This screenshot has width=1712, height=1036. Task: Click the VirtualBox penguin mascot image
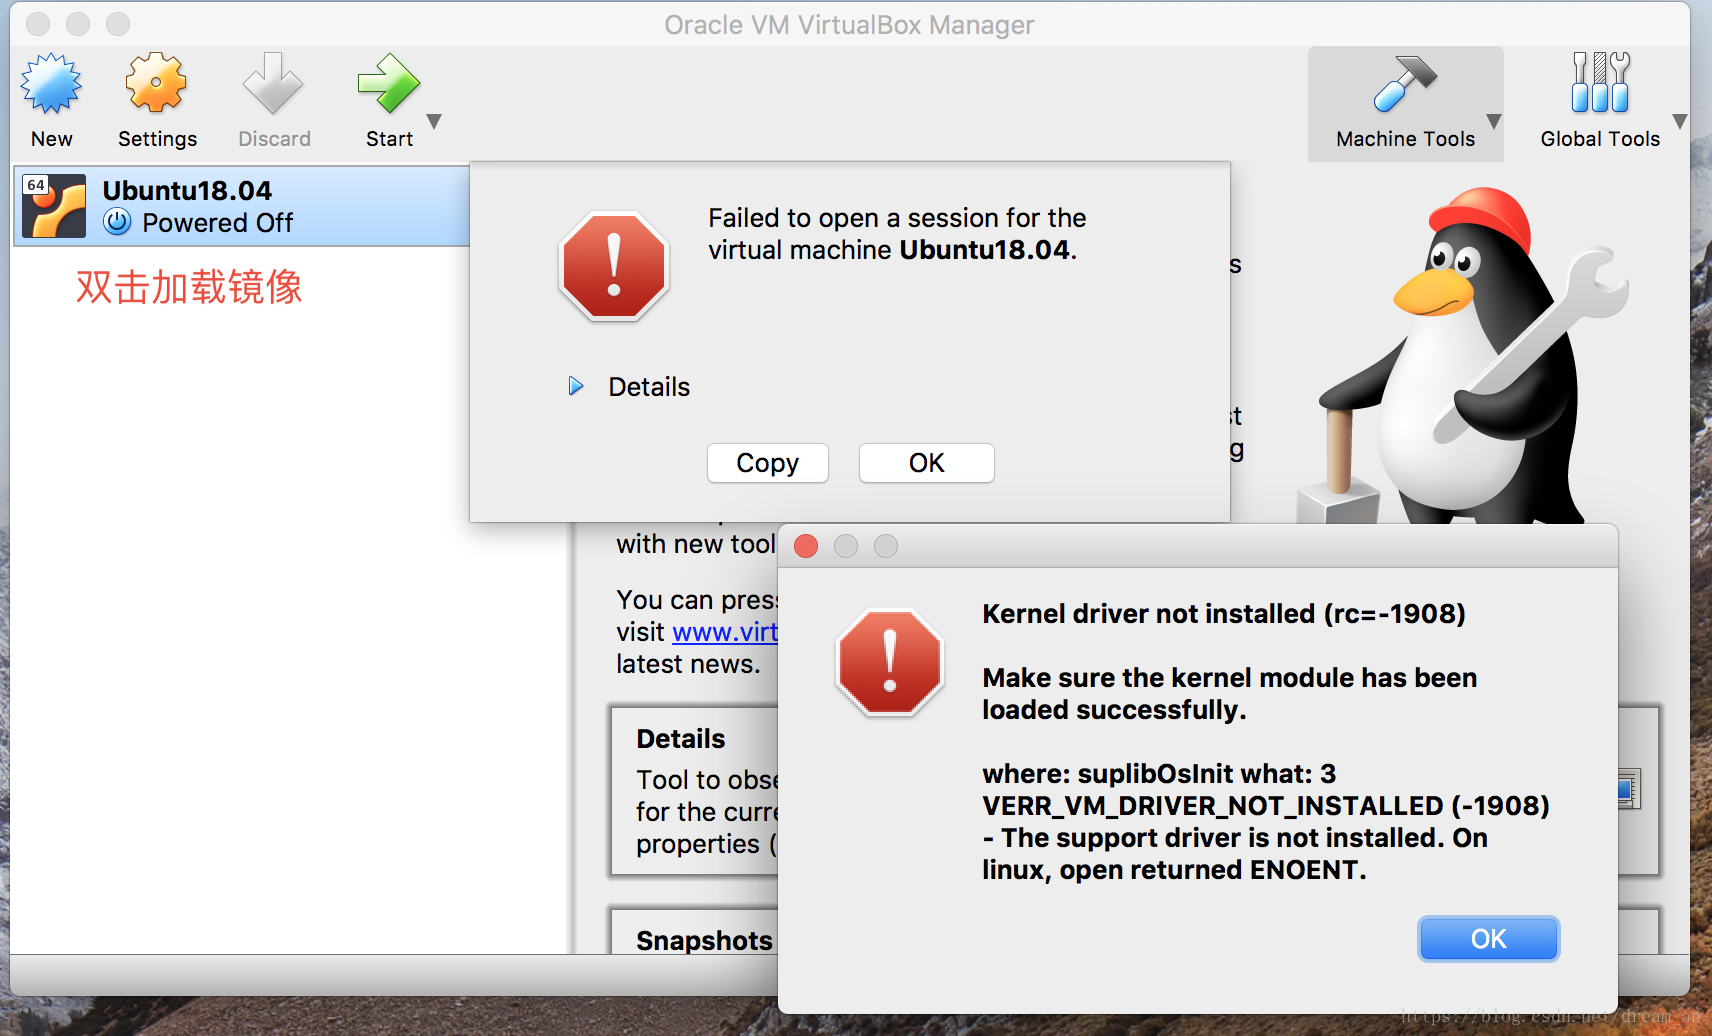(x=1465, y=355)
